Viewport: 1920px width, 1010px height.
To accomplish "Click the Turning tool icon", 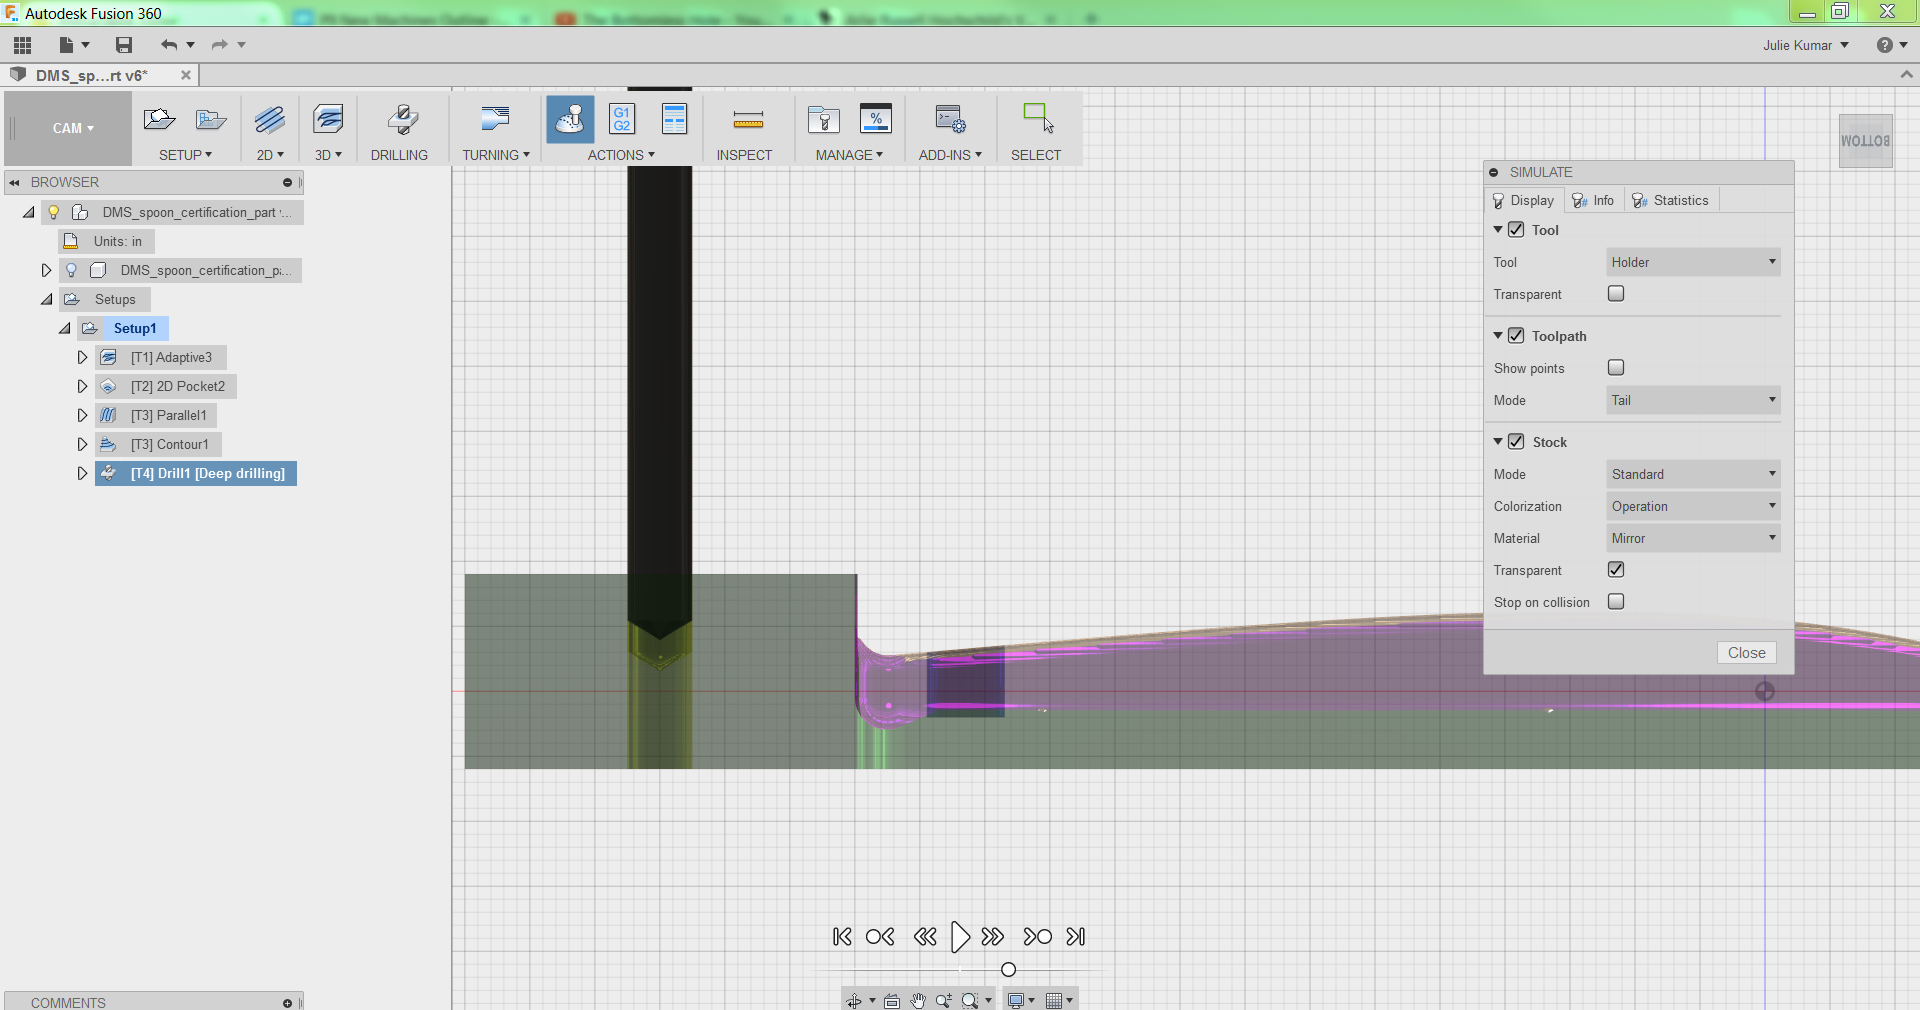I will tap(495, 120).
